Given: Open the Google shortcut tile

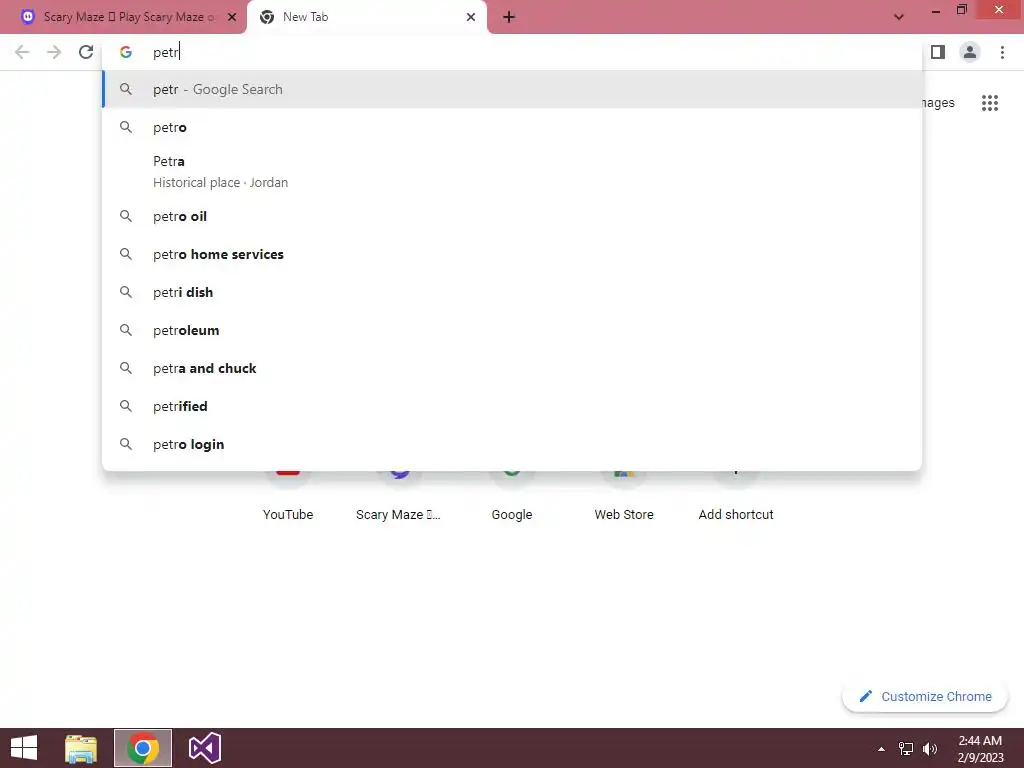Looking at the screenshot, I should tap(512, 495).
